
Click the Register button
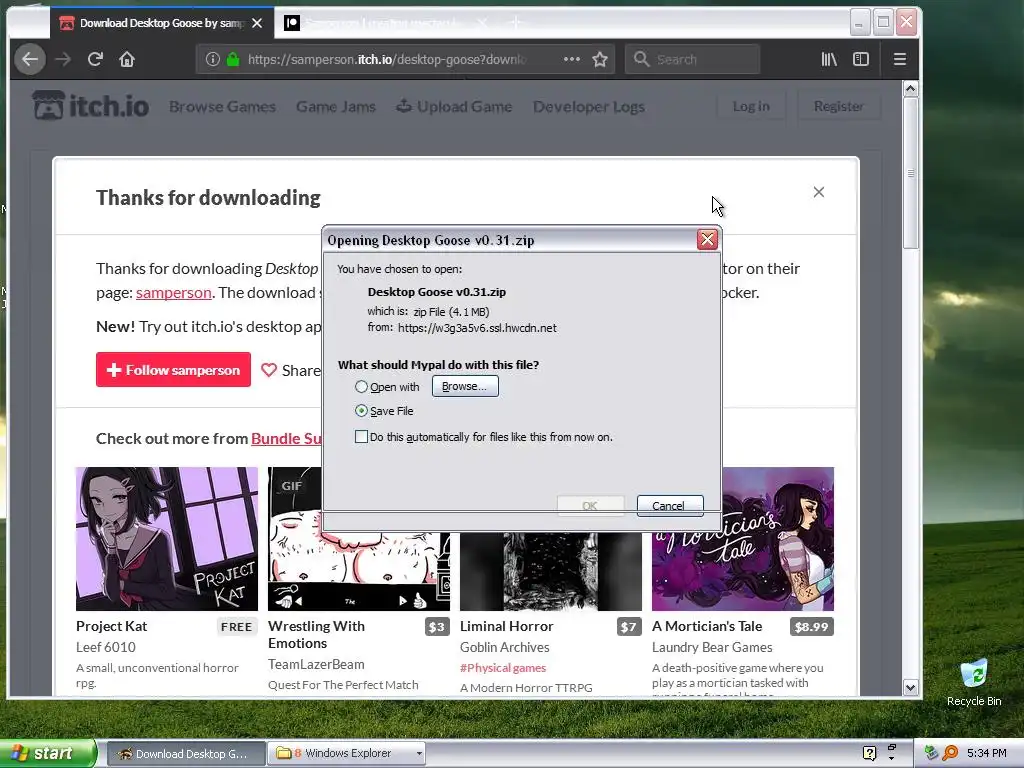[839, 106]
